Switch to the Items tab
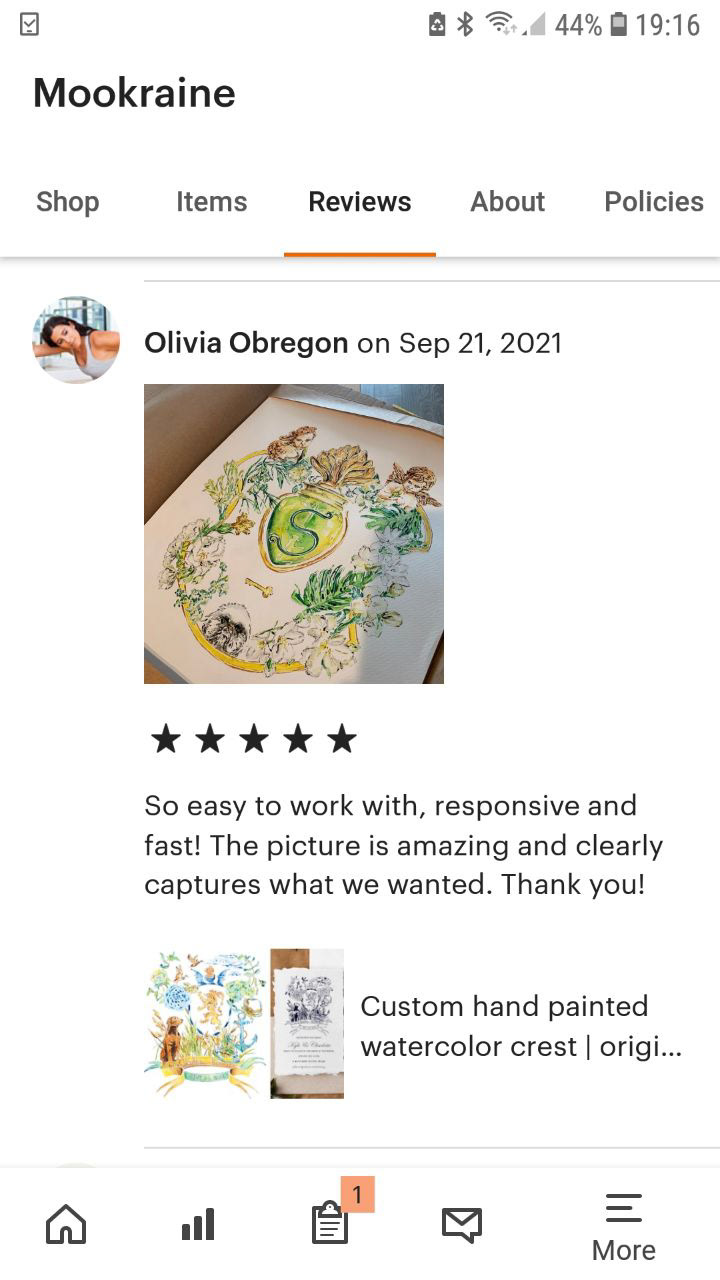The image size is (720, 1280). click(x=212, y=201)
